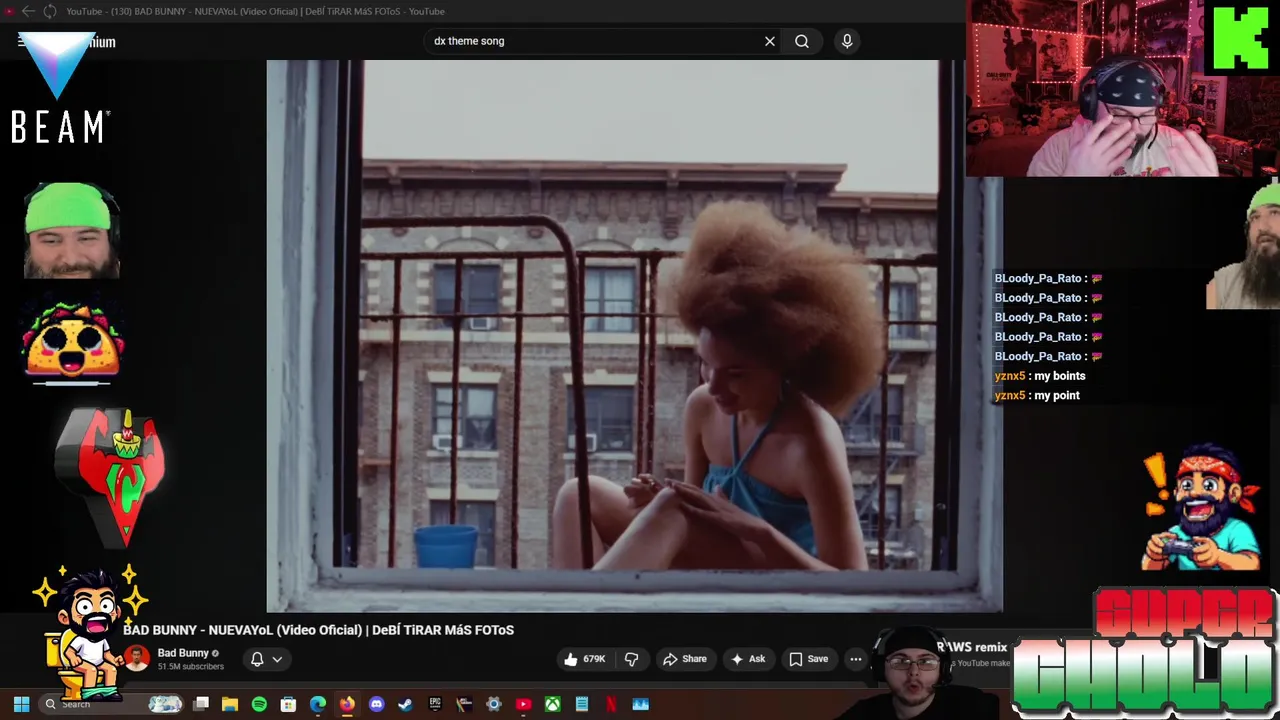Click the YouTube search magnifier button

[802, 41]
